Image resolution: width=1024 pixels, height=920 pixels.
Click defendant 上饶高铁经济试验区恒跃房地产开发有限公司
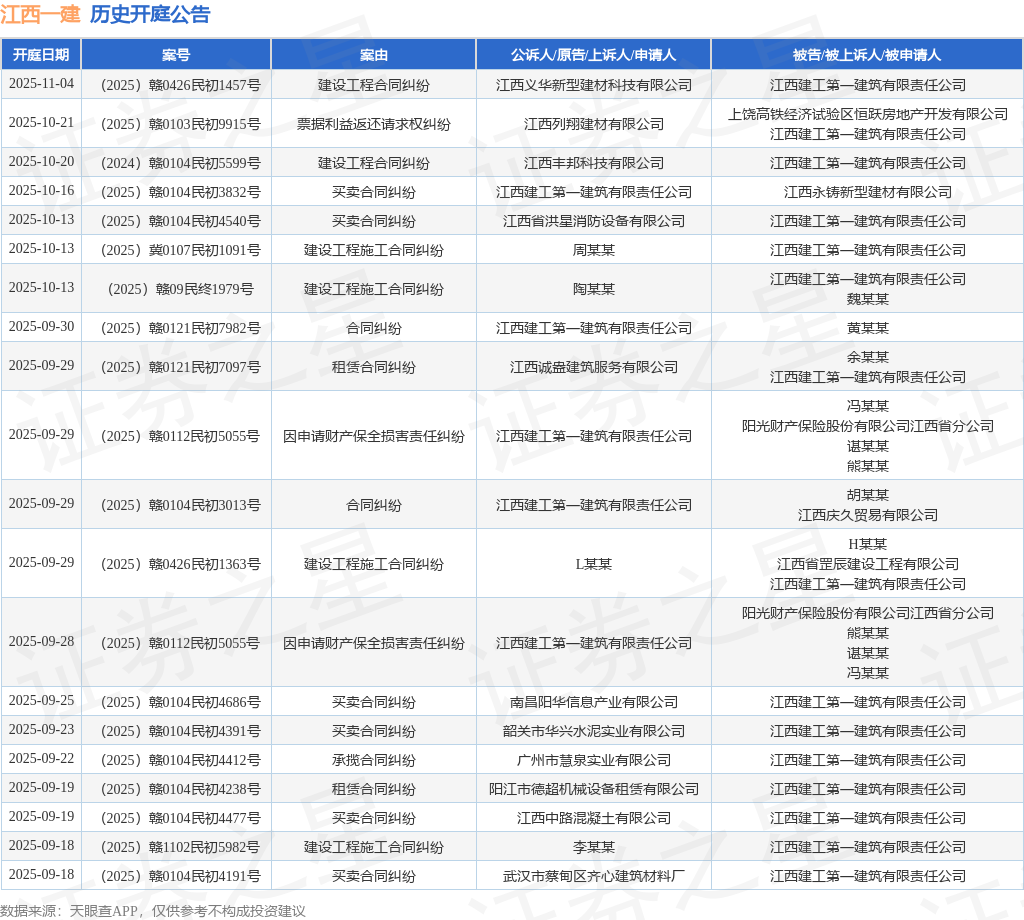[x=868, y=114]
